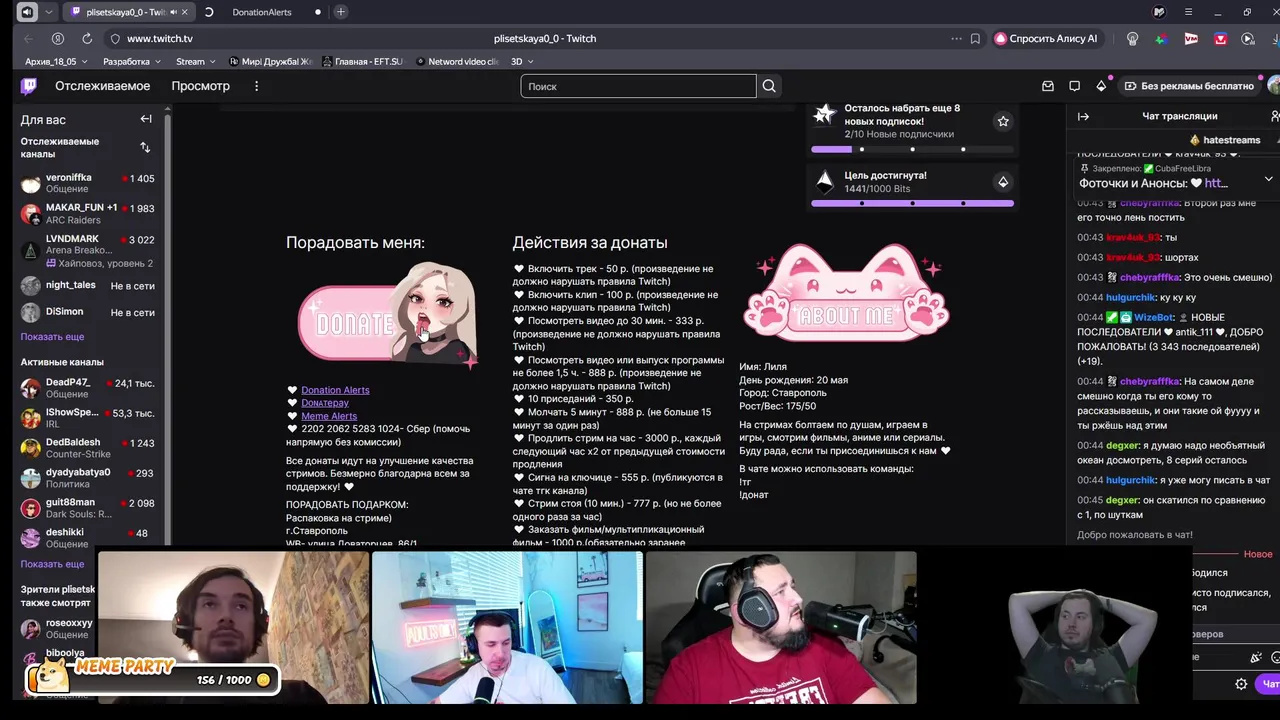This screenshot has width=1280, height=720.
Task: Open the Stream bookmarks folder
Action: 196,61
